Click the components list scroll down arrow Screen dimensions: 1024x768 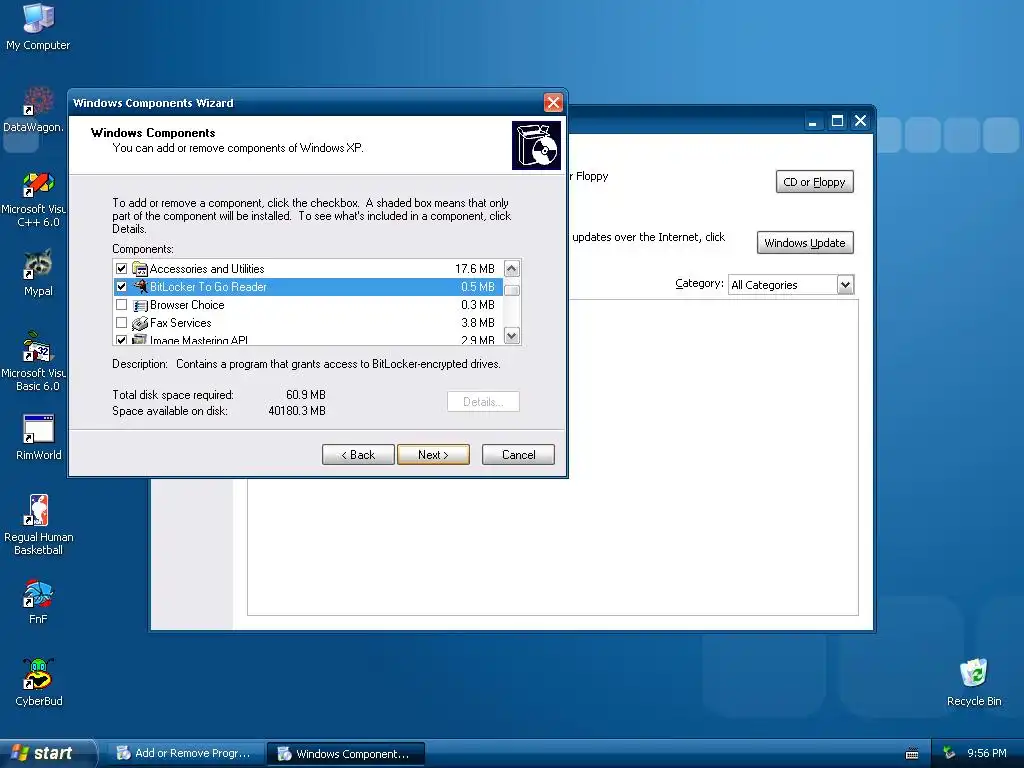click(512, 336)
